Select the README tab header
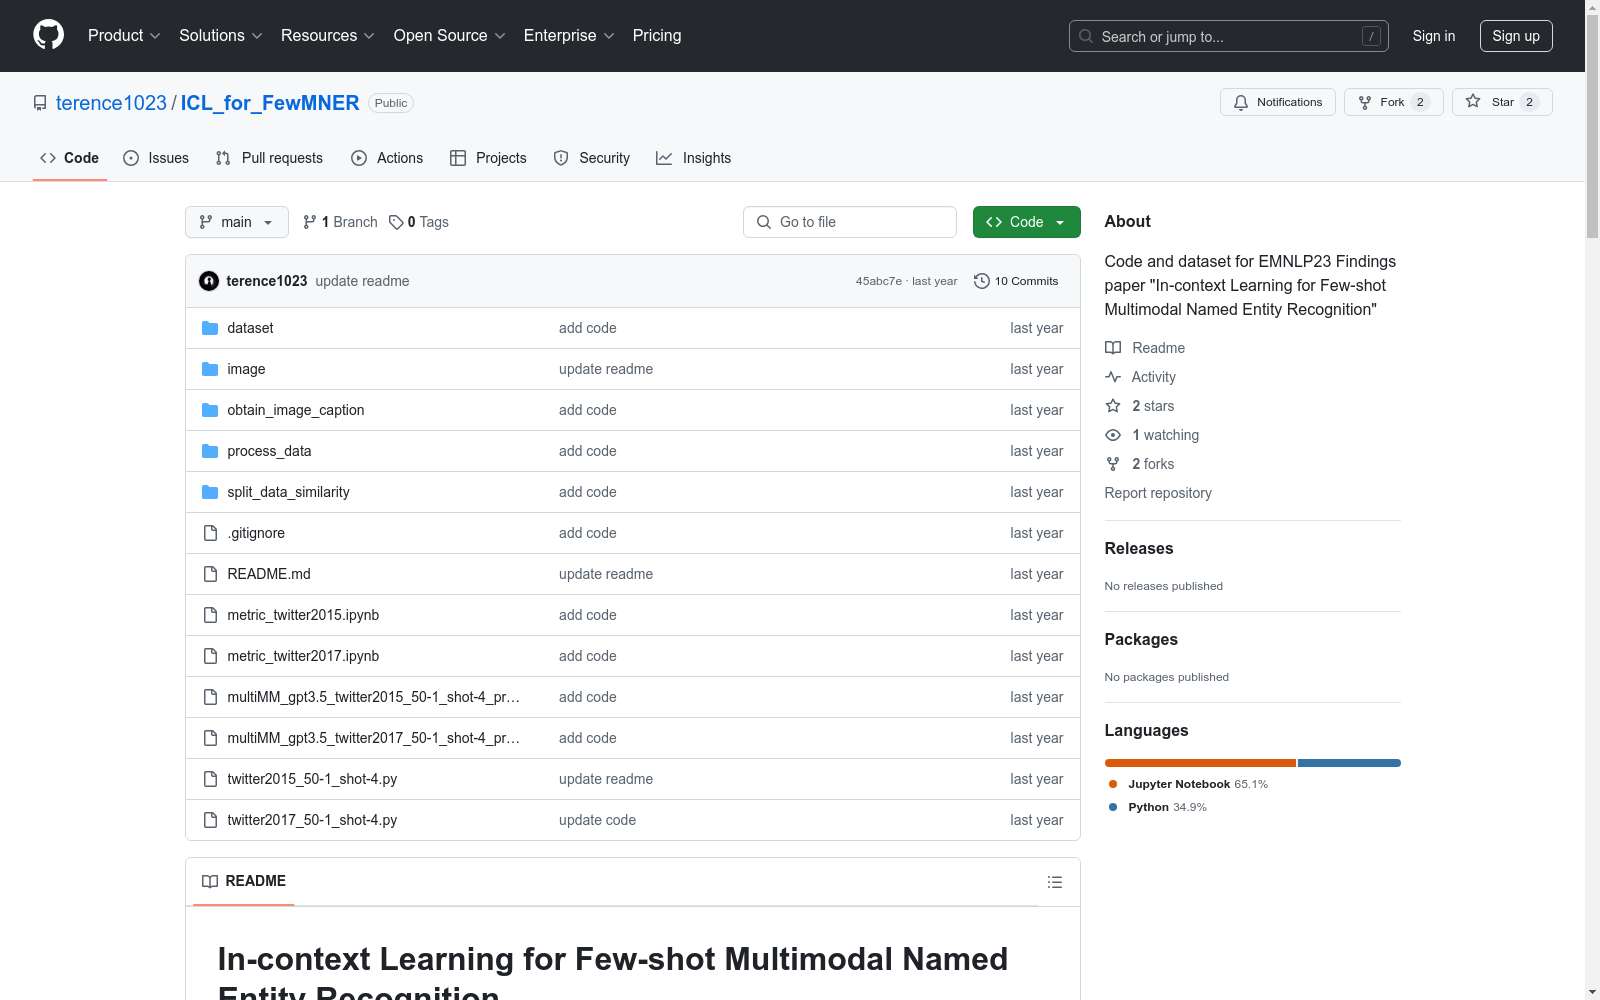The image size is (1600, 1000). (244, 881)
